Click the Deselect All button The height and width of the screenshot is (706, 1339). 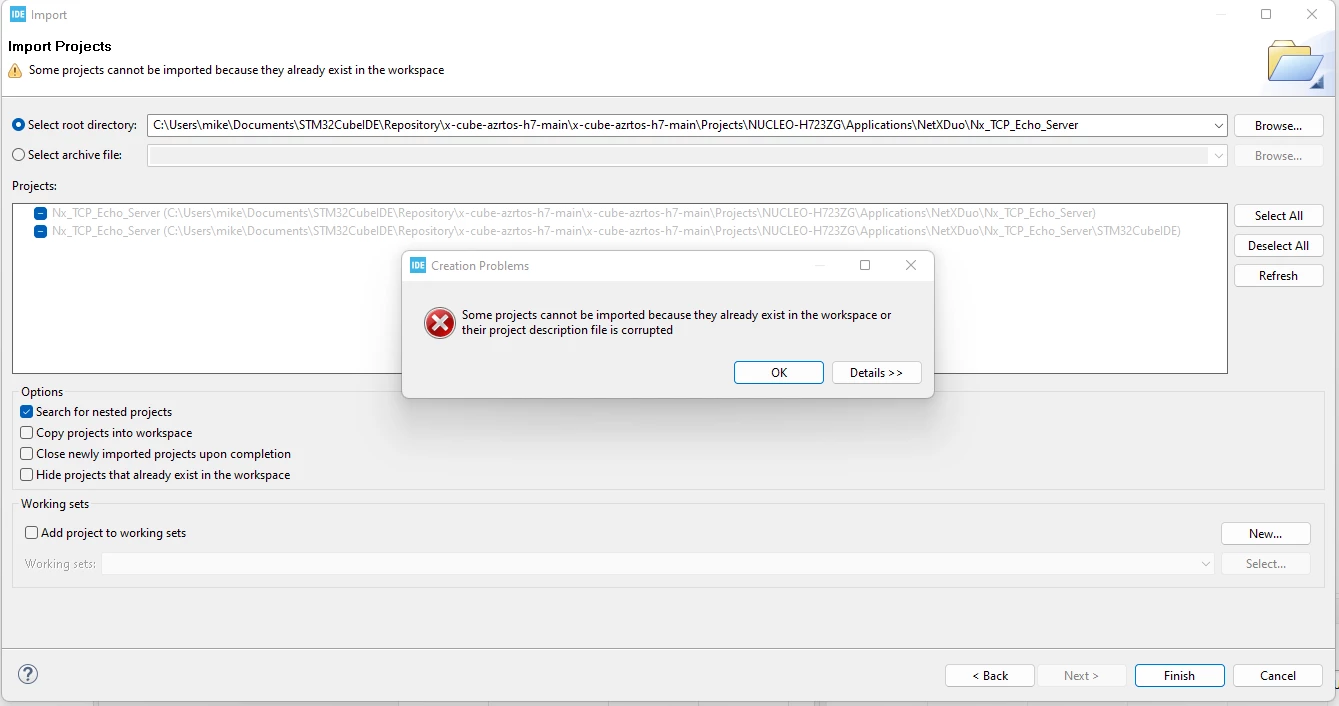pos(1278,246)
